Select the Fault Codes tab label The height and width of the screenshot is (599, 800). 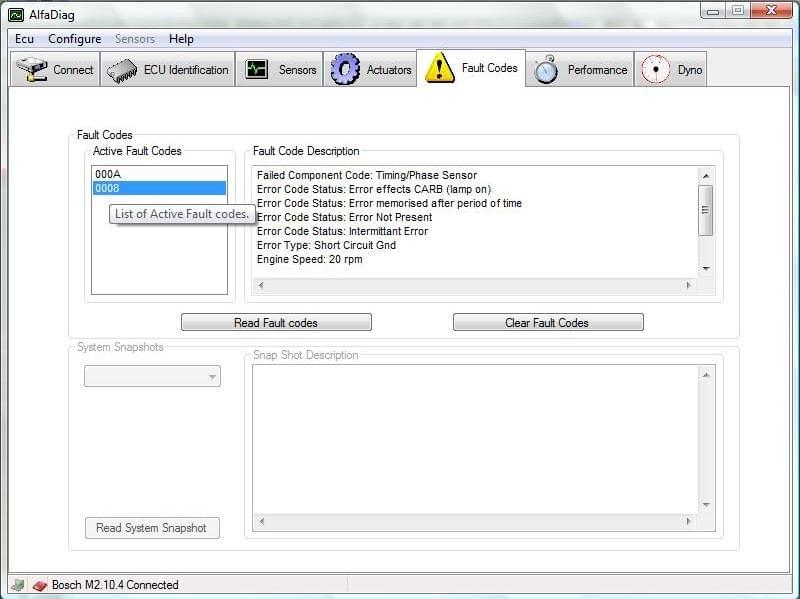[x=489, y=68]
